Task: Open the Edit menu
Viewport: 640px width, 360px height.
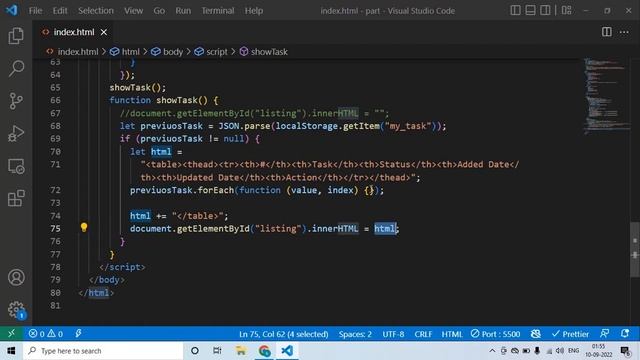Action: pyautogui.click(x=60, y=11)
